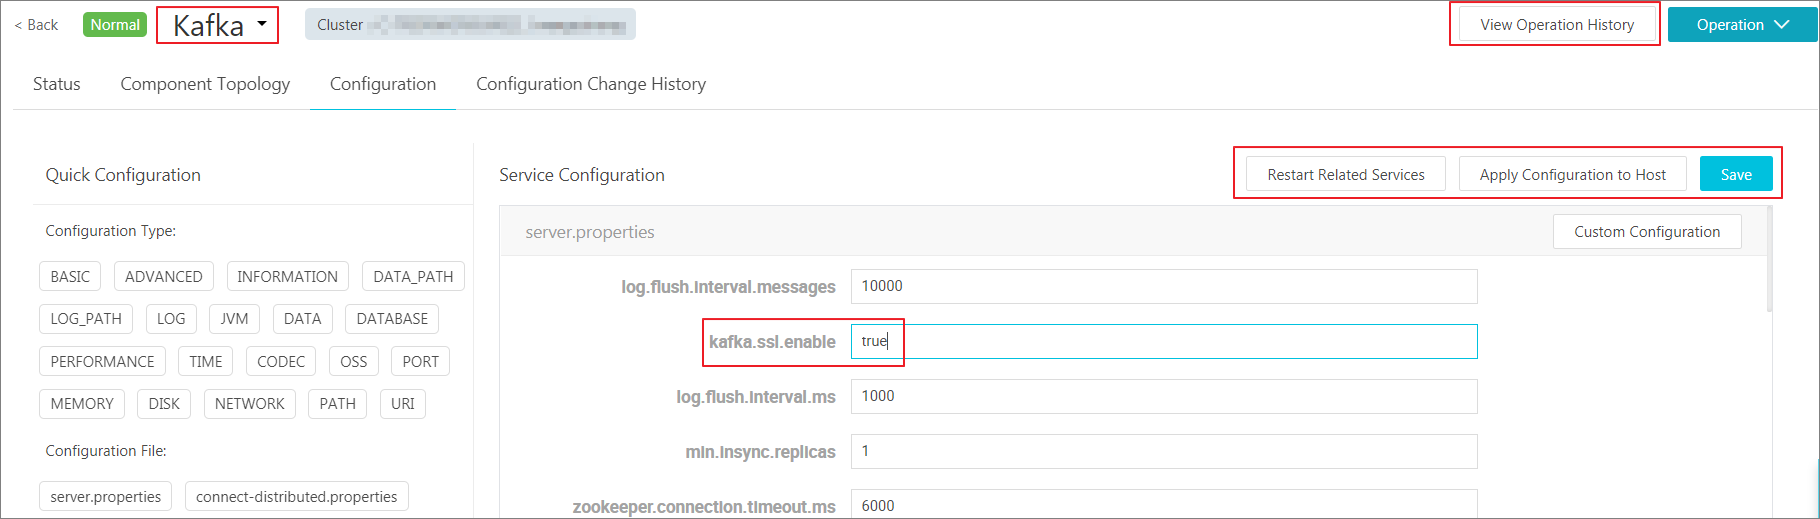Choose server.properties configuration file

tap(106, 497)
